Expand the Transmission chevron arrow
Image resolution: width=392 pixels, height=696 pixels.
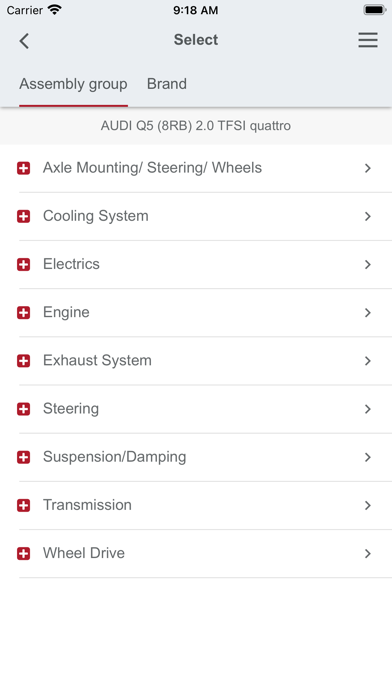[x=368, y=505]
